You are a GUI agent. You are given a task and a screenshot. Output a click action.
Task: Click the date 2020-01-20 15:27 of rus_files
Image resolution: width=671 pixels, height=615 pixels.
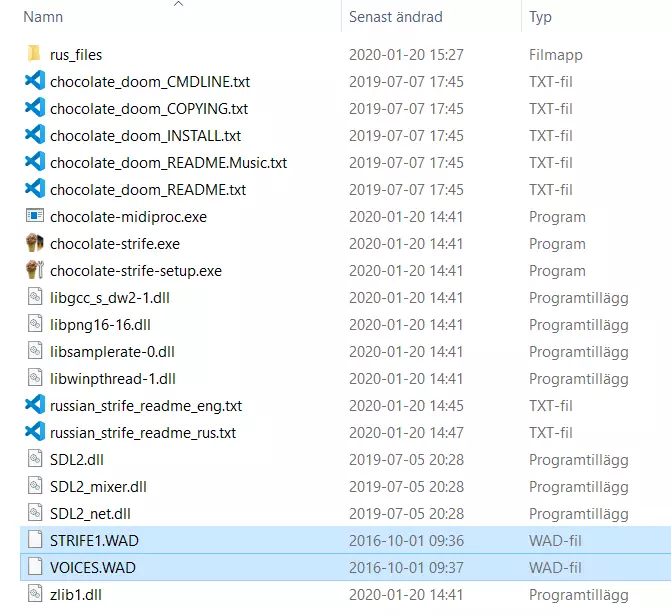406,55
